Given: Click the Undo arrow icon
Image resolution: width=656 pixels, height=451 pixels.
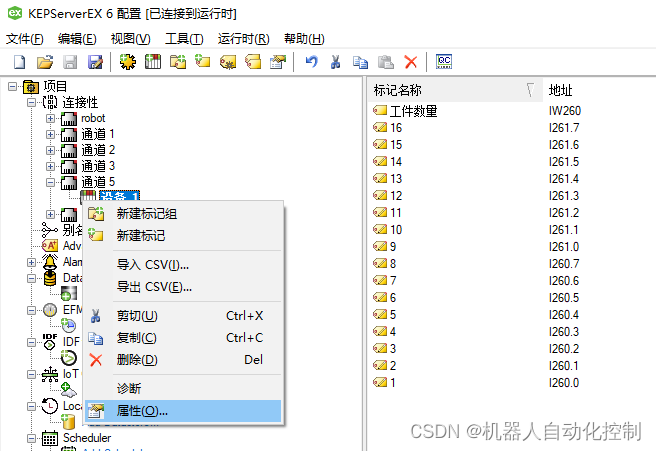Looking at the screenshot, I should coord(311,62).
